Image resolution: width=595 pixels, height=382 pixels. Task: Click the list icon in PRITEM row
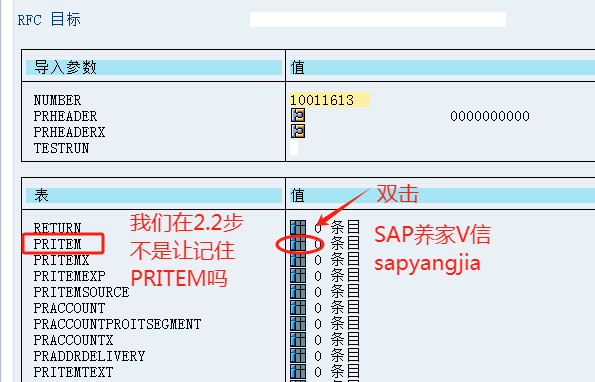(353, 244)
